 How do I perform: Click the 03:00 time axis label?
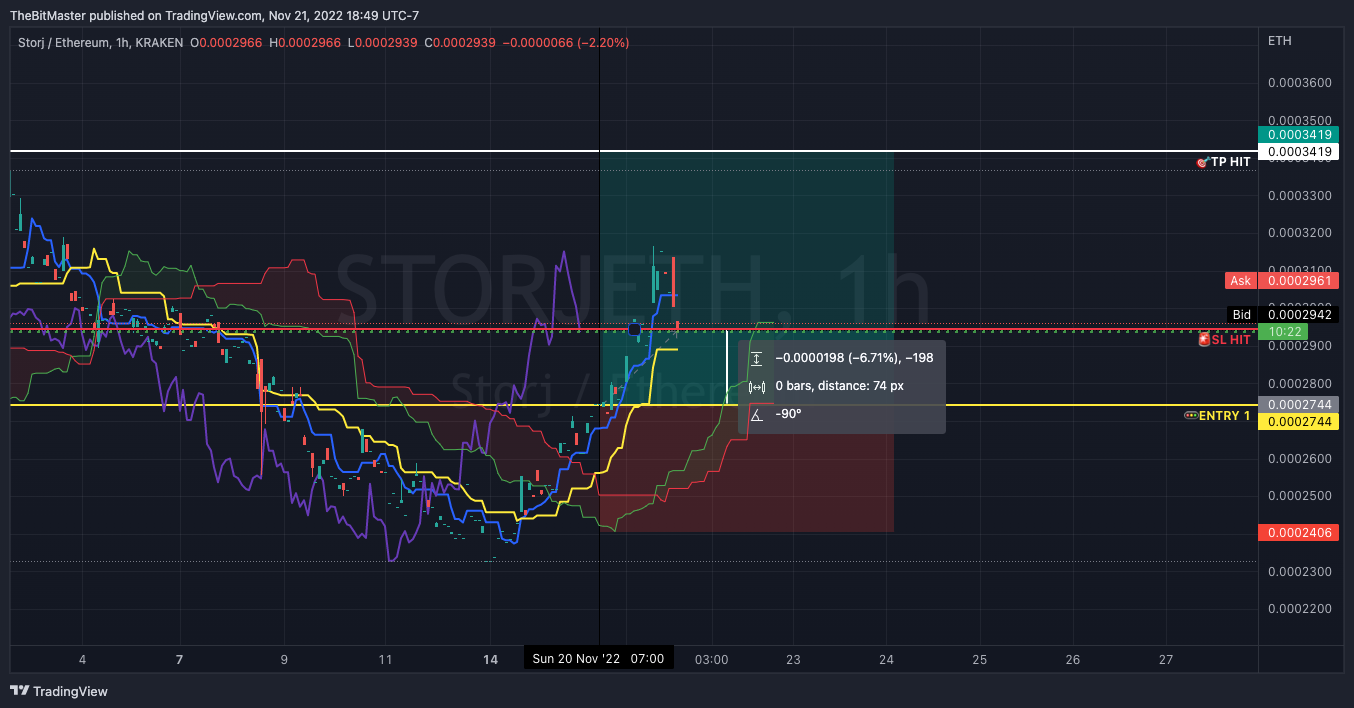(712, 660)
